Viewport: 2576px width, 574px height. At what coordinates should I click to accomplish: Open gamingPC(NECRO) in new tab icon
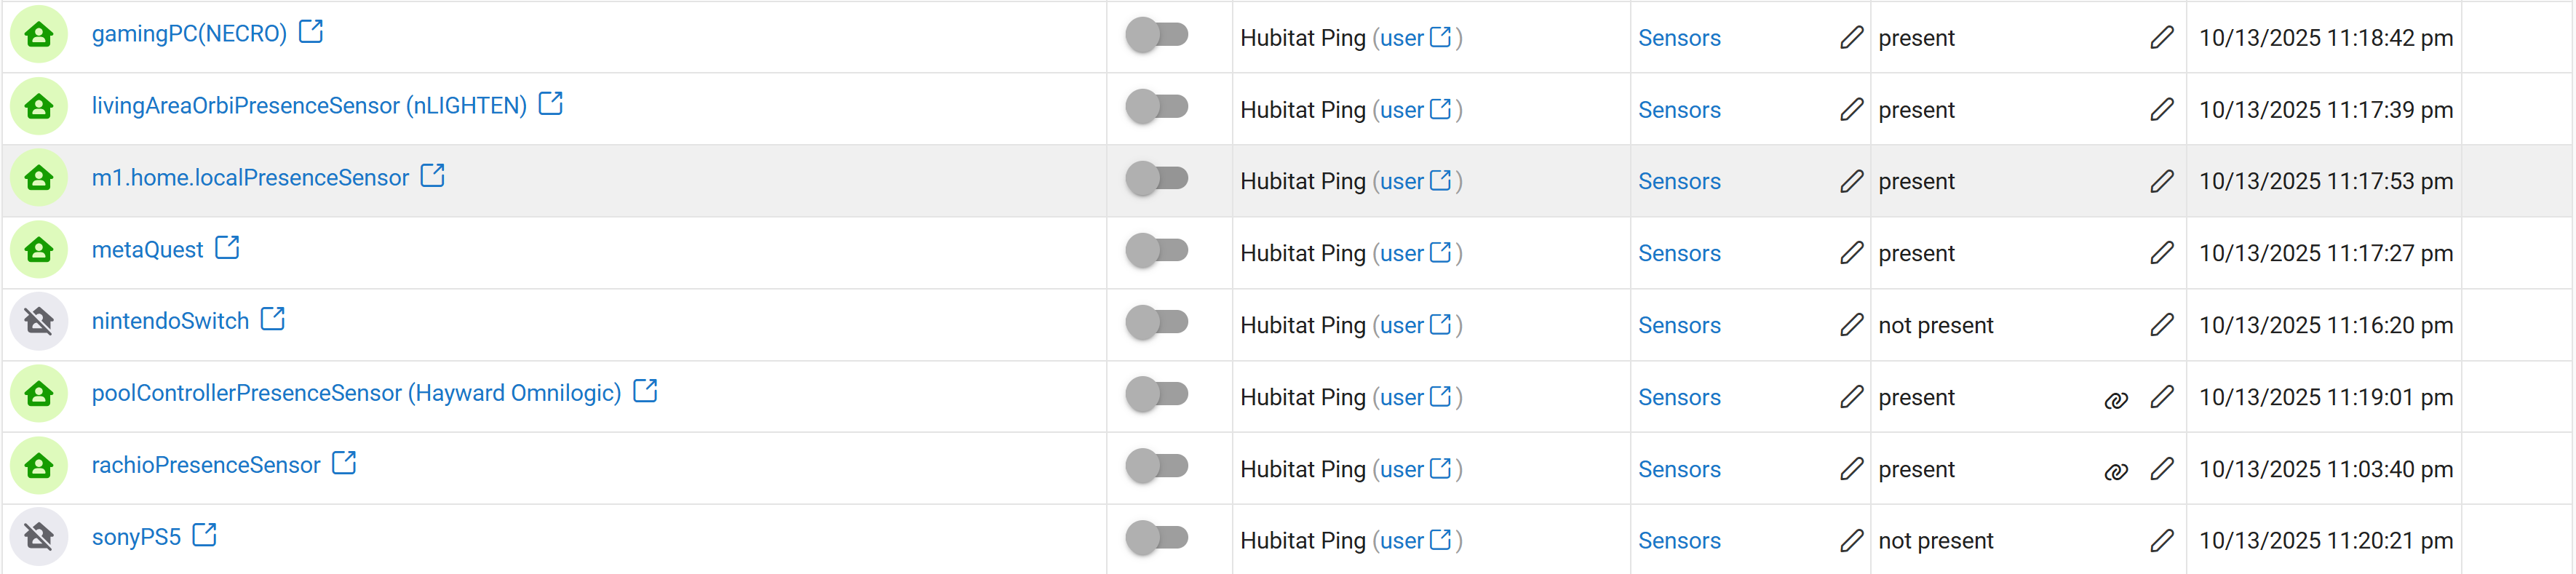coord(311,32)
